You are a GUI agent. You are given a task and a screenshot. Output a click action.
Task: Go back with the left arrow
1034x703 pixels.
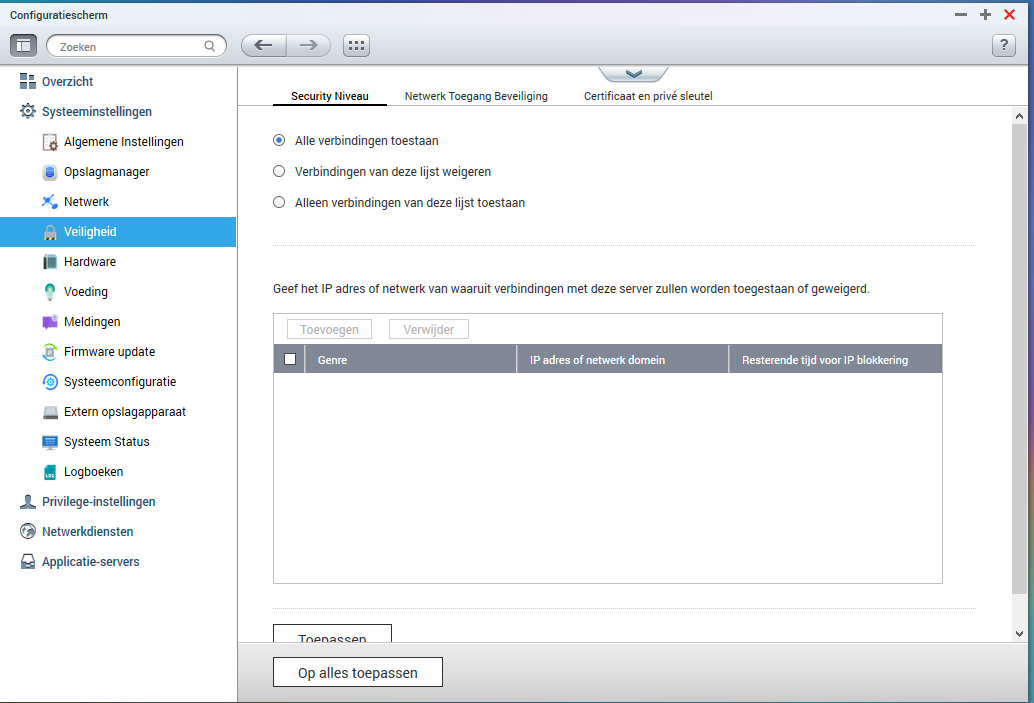coord(264,46)
